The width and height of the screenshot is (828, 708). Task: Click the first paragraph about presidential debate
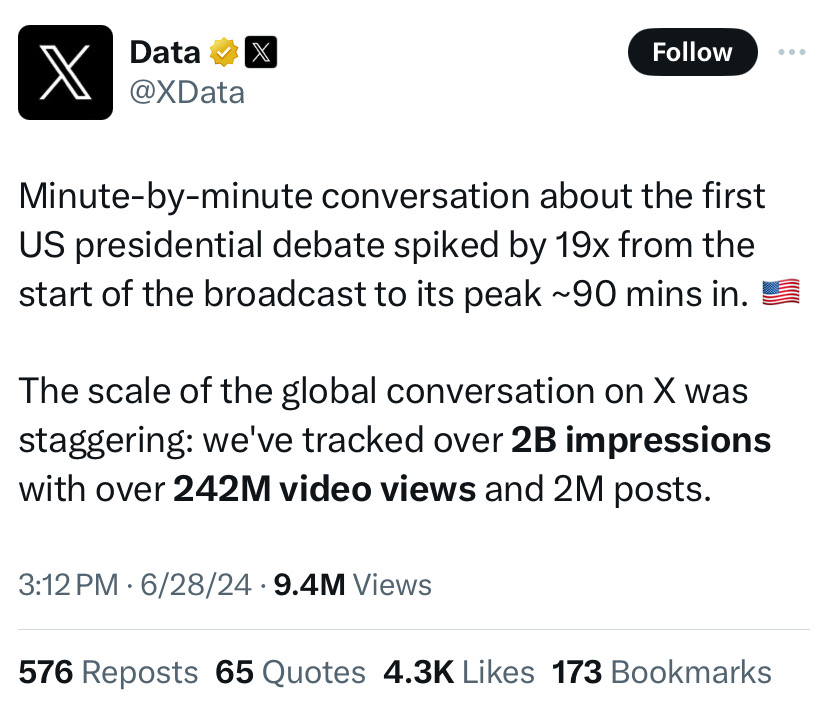click(x=409, y=244)
